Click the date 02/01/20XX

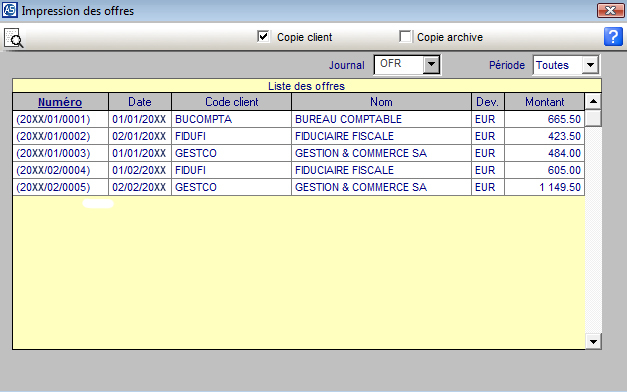click(139, 136)
